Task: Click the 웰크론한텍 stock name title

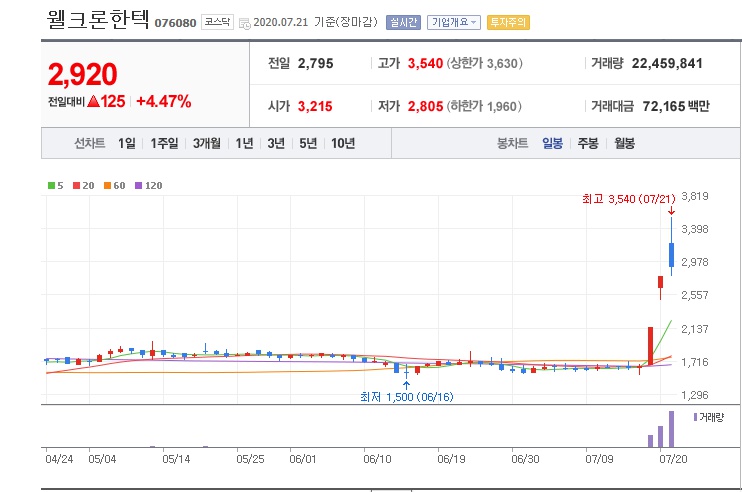Action: click(x=97, y=20)
